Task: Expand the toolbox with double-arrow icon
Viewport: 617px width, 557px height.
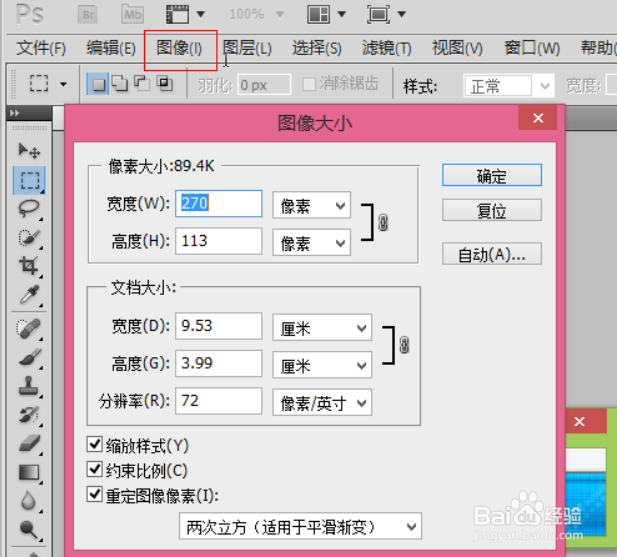Action: pyautogui.click(x=15, y=113)
